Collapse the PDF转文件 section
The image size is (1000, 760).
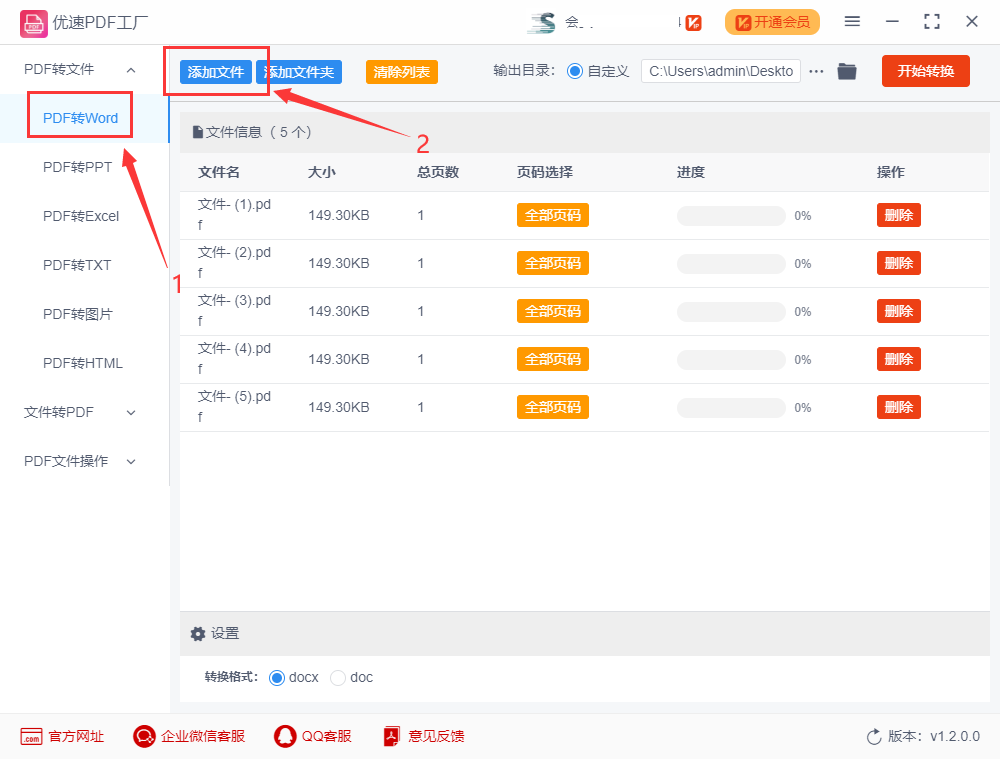(x=131, y=70)
